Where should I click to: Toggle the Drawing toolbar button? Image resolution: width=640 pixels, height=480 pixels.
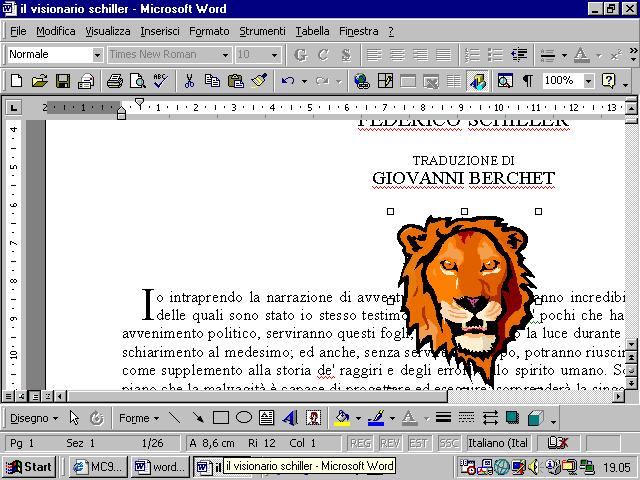(478, 81)
